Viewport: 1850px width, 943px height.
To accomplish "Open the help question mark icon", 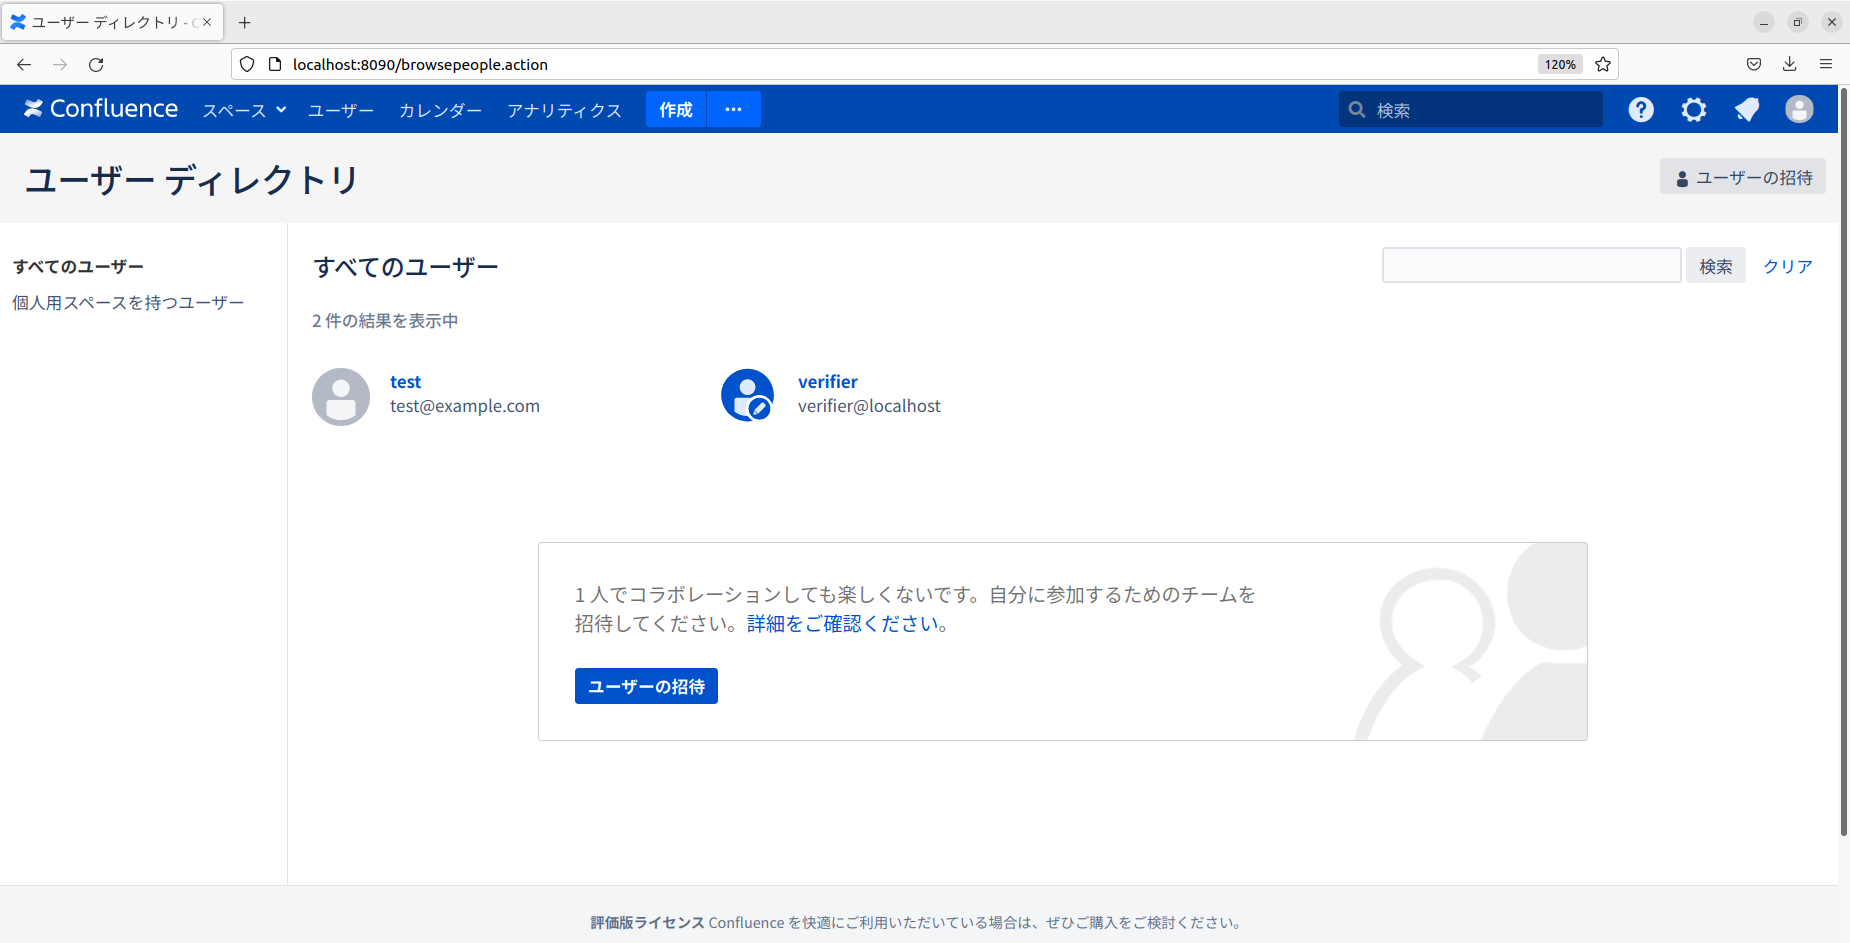I will (1640, 109).
